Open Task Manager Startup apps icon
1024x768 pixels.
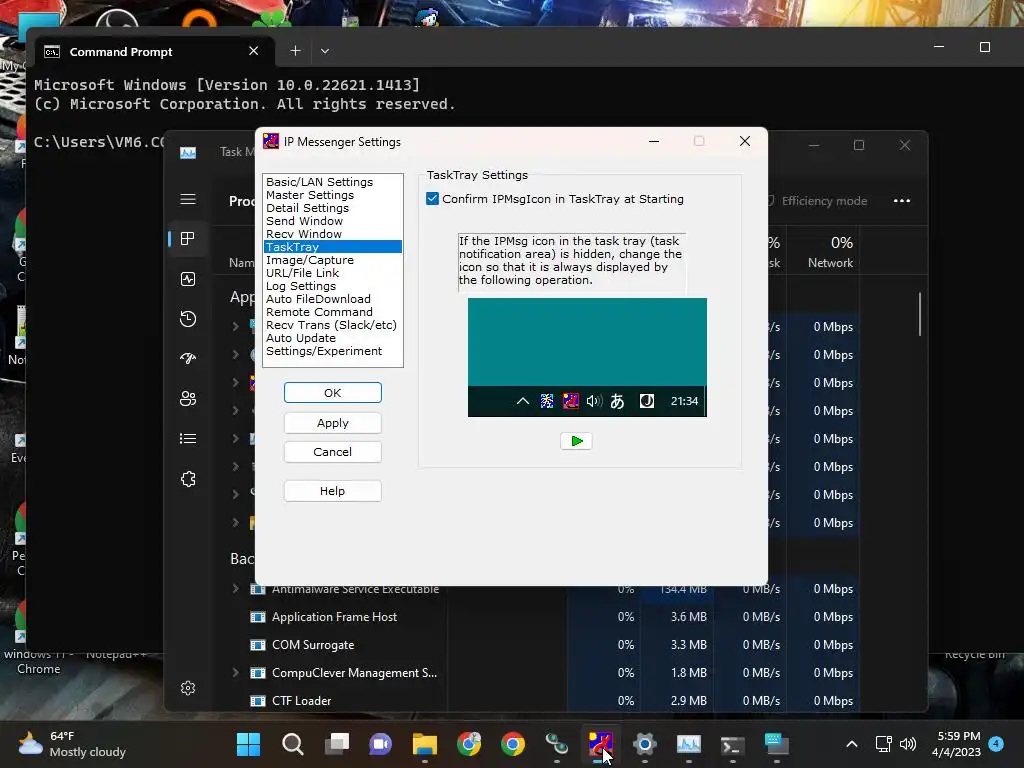[x=188, y=359]
